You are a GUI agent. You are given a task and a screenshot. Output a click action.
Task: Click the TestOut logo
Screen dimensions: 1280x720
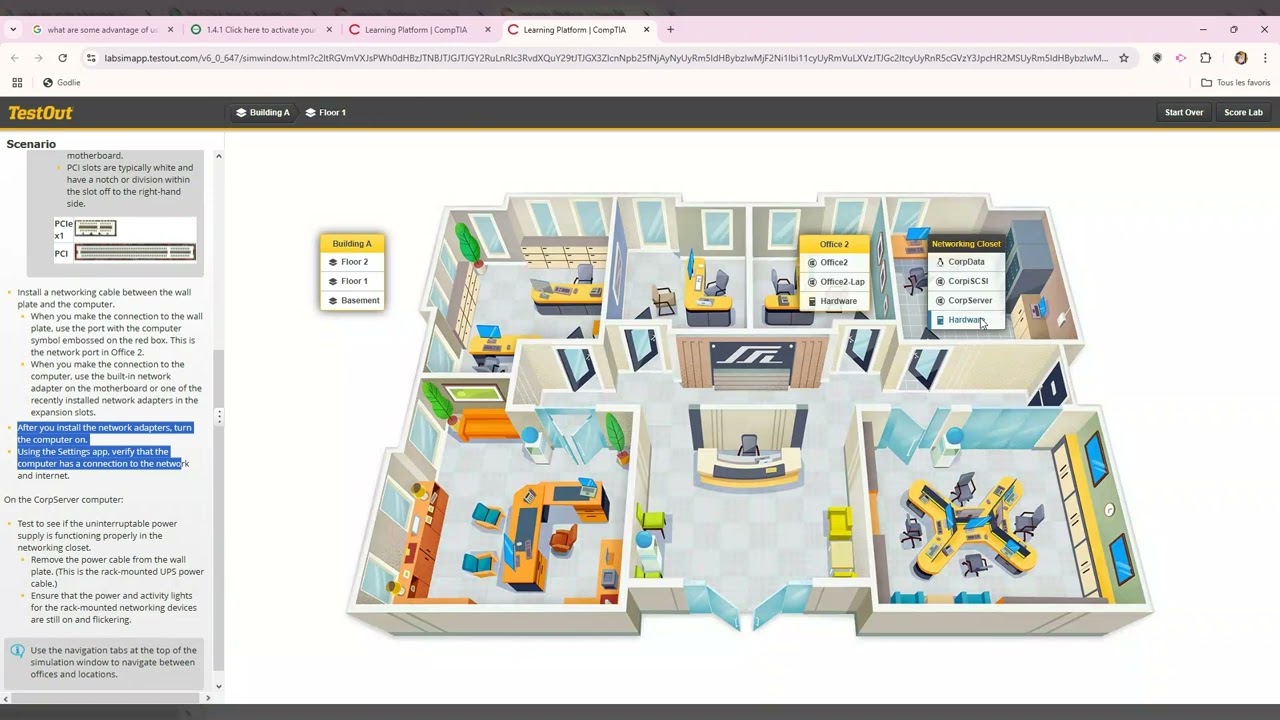tap(40, 113)
